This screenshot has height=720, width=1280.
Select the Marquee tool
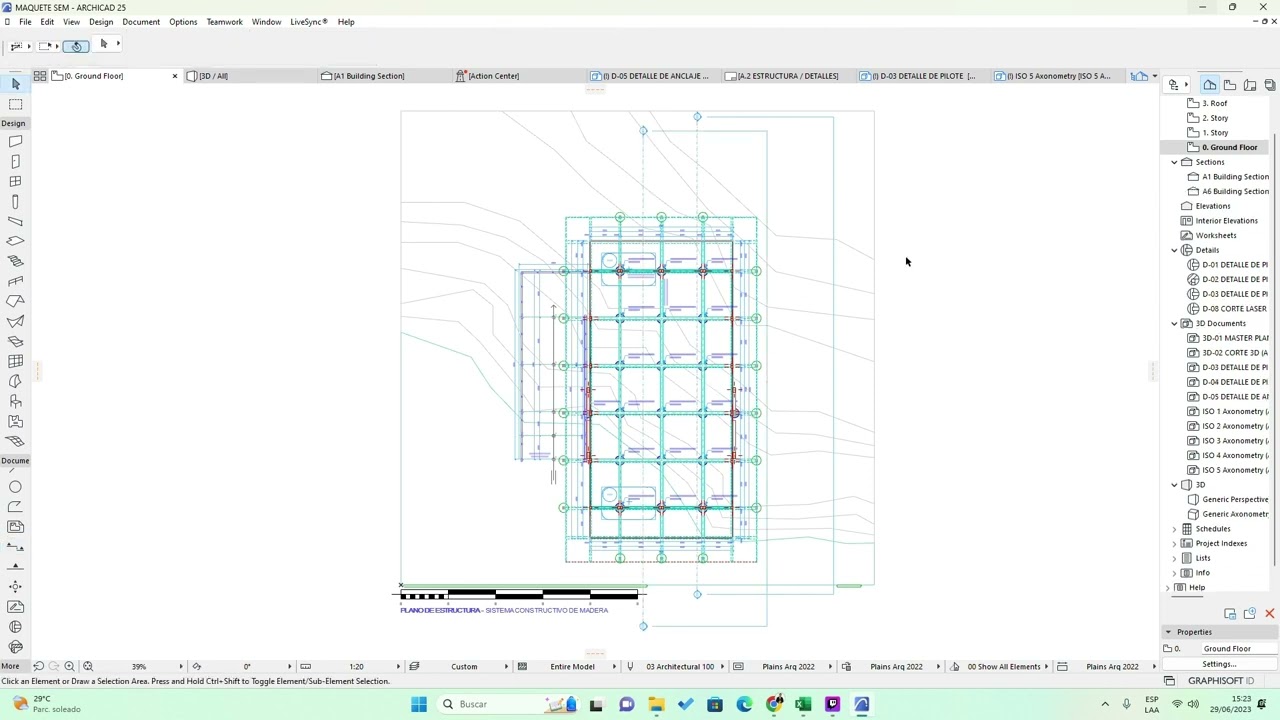(15, 104)
